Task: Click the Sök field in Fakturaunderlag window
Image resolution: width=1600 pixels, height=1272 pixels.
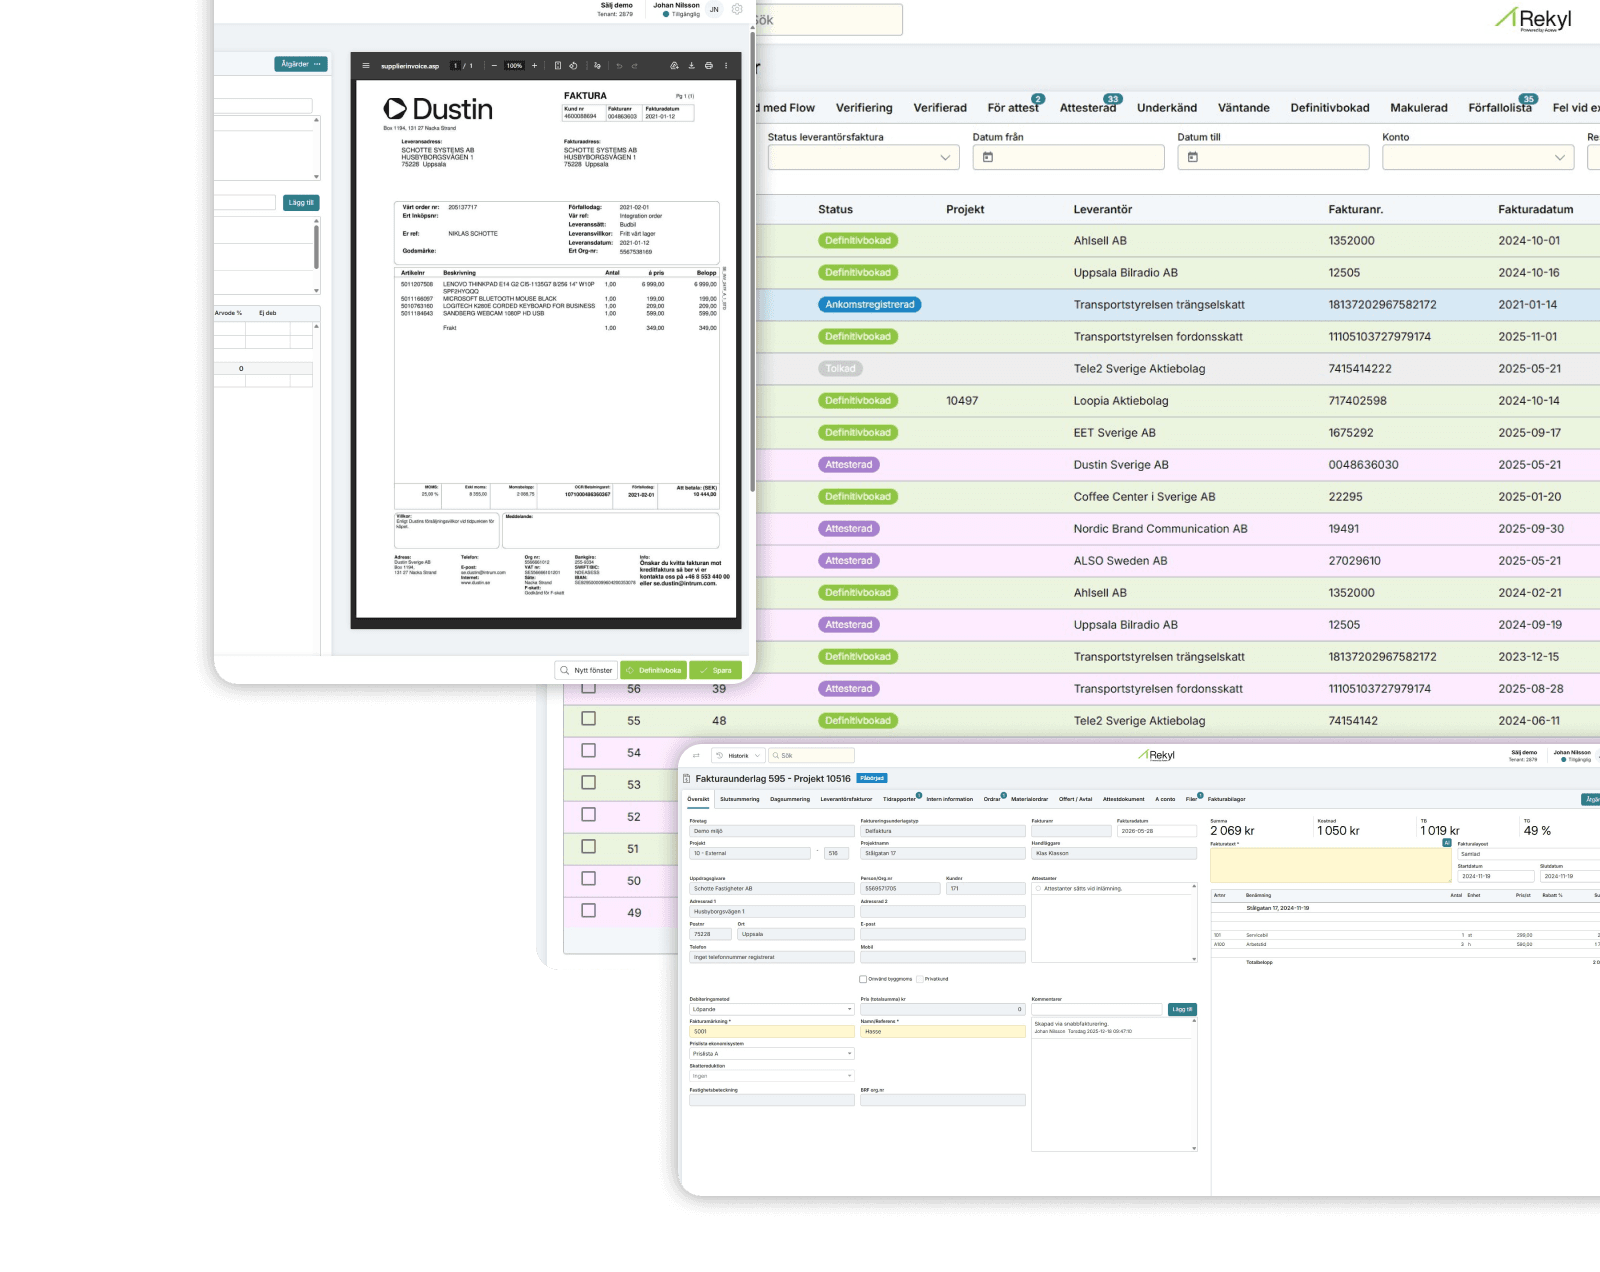Action: 812,756
